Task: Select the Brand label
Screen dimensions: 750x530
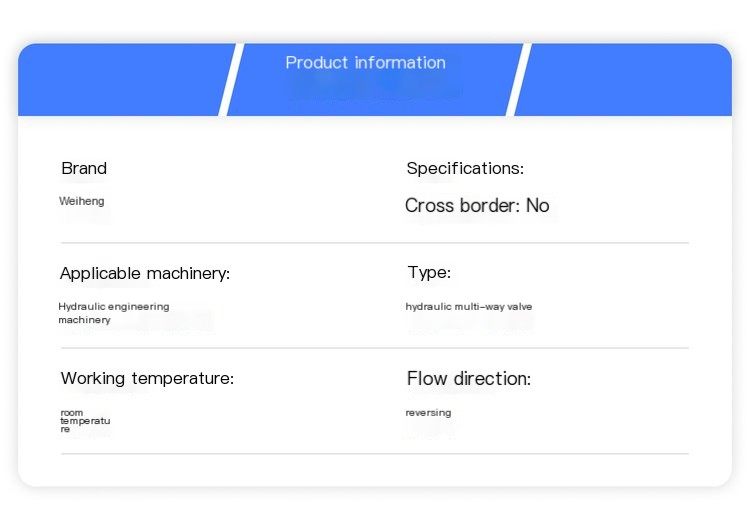Action: coord(84,168)
